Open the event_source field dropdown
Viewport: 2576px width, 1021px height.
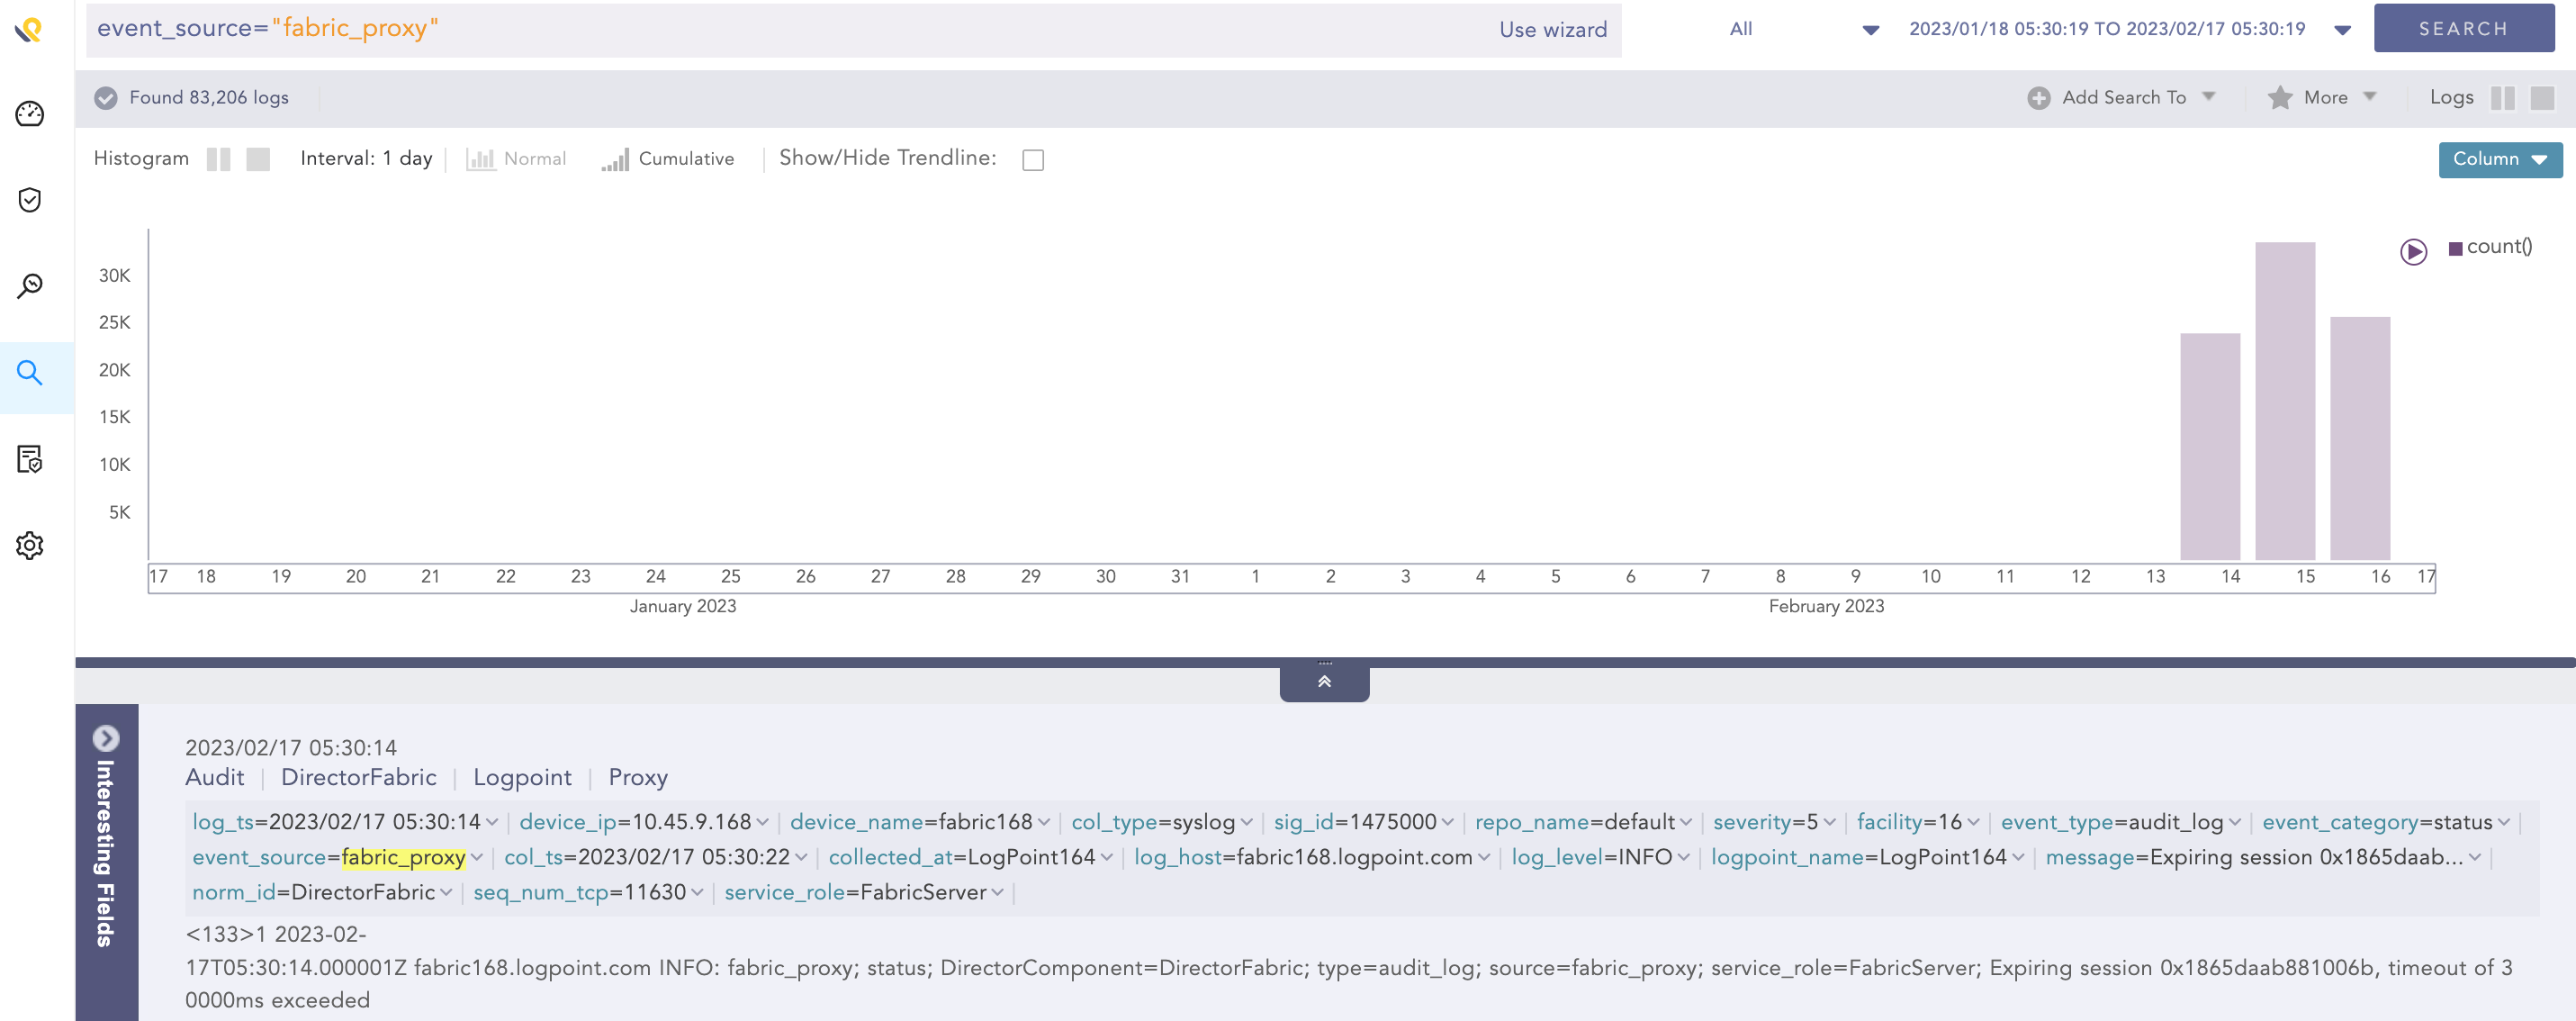click(478, 857)
